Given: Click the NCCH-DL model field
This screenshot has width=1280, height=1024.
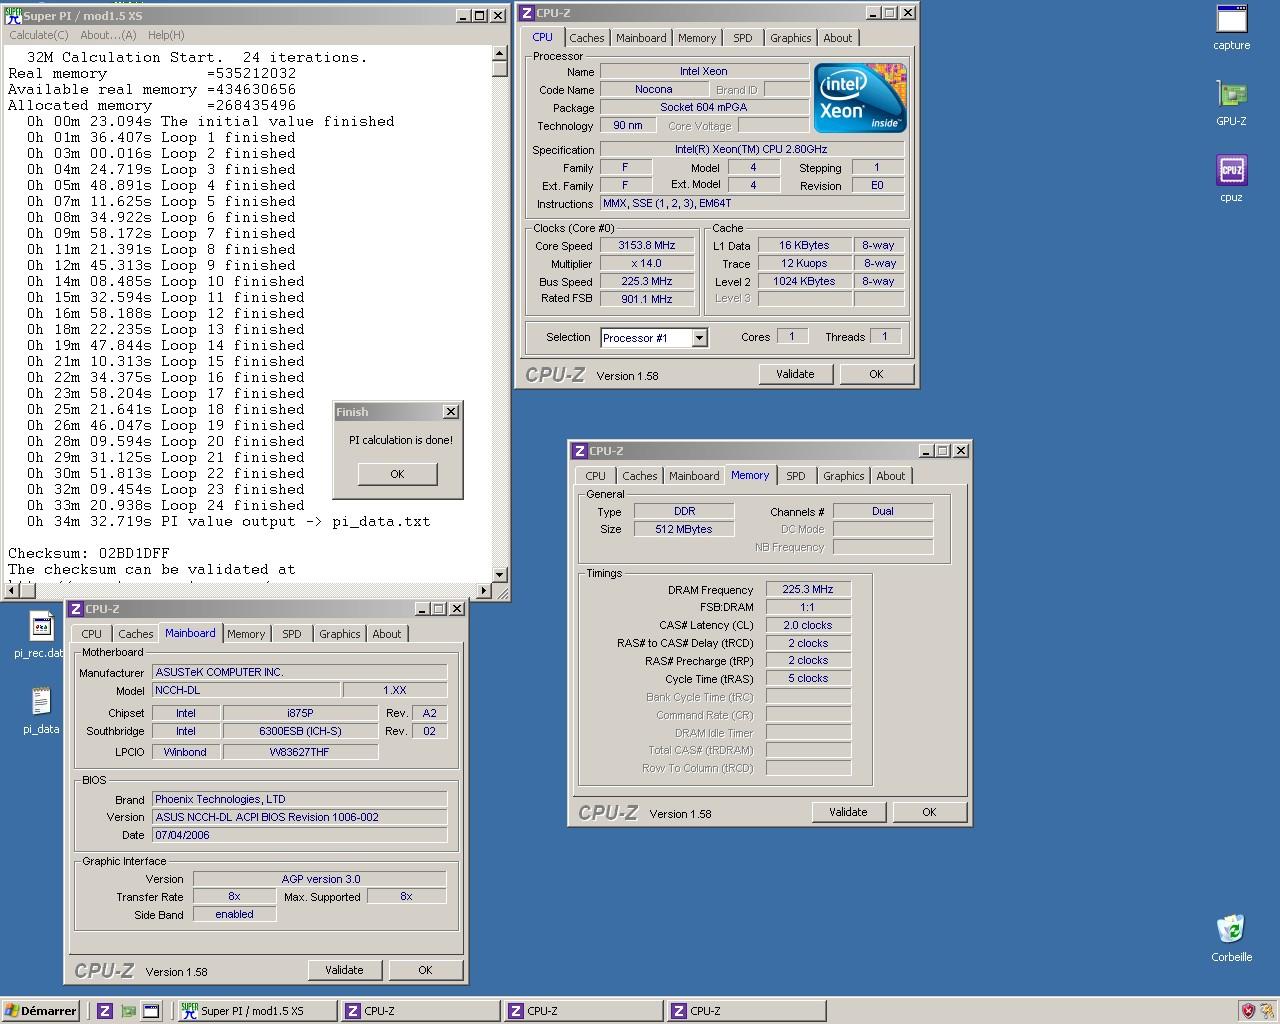Looking at the screenshot, I should tap(245, 690).
